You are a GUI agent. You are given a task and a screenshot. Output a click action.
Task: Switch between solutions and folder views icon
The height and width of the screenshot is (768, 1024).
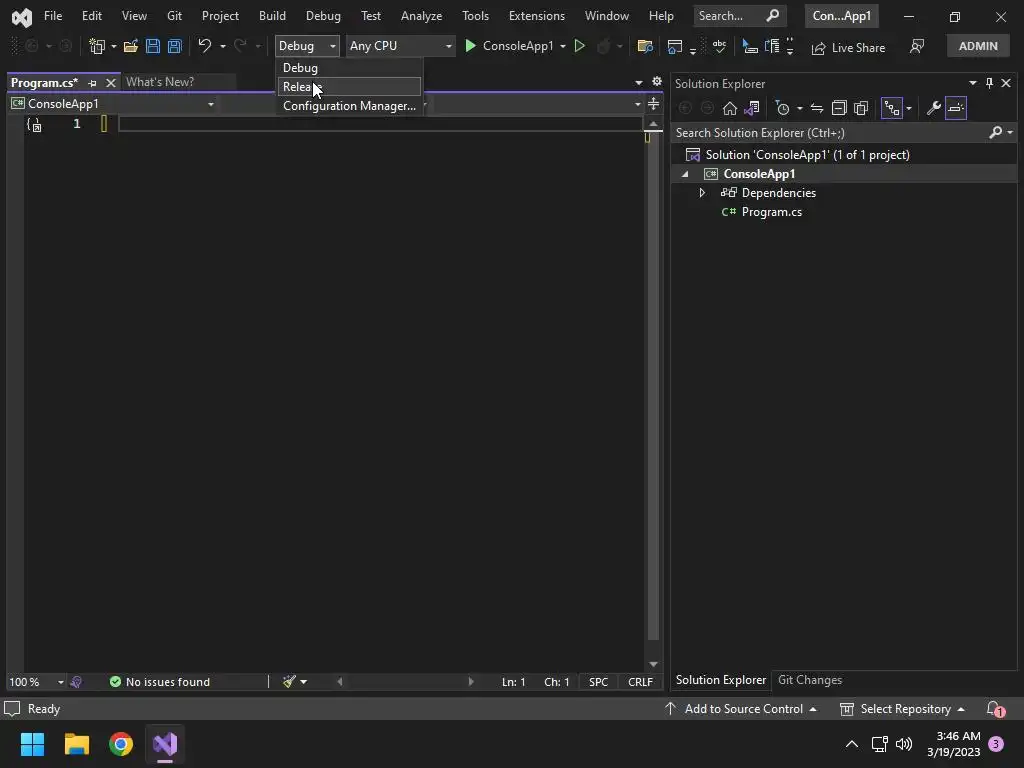(x=752, y=108)
